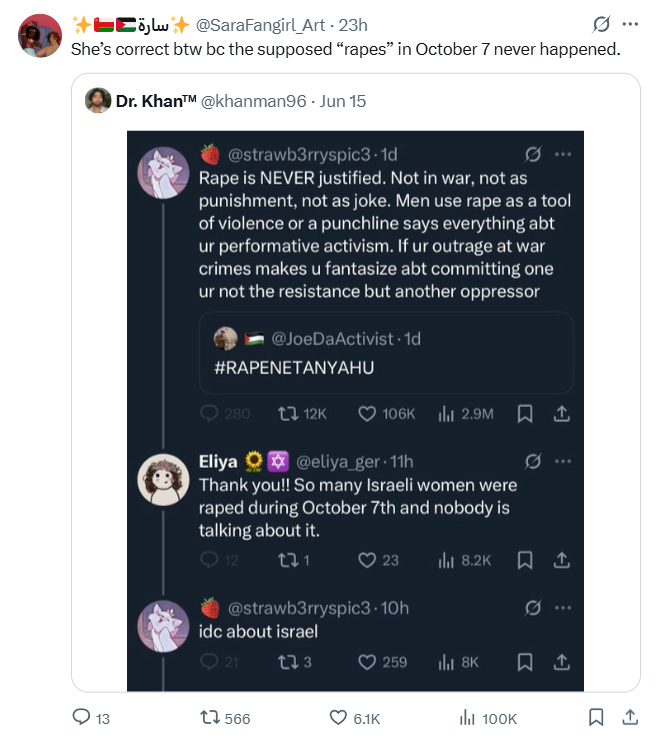Click retweet icon showing 12K reposts
The height and width of the screenshot is (739, 656).
coord(287,414)
